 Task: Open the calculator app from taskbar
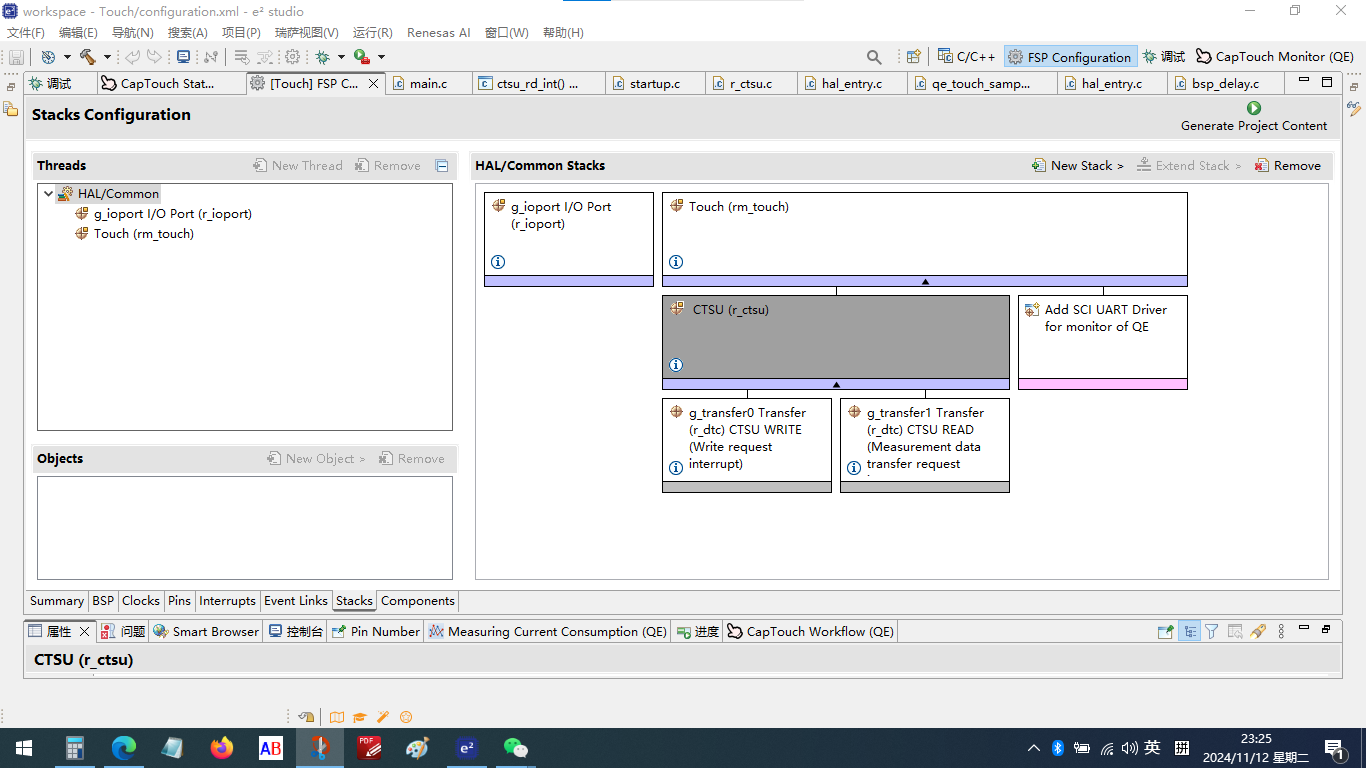(74, 748)
